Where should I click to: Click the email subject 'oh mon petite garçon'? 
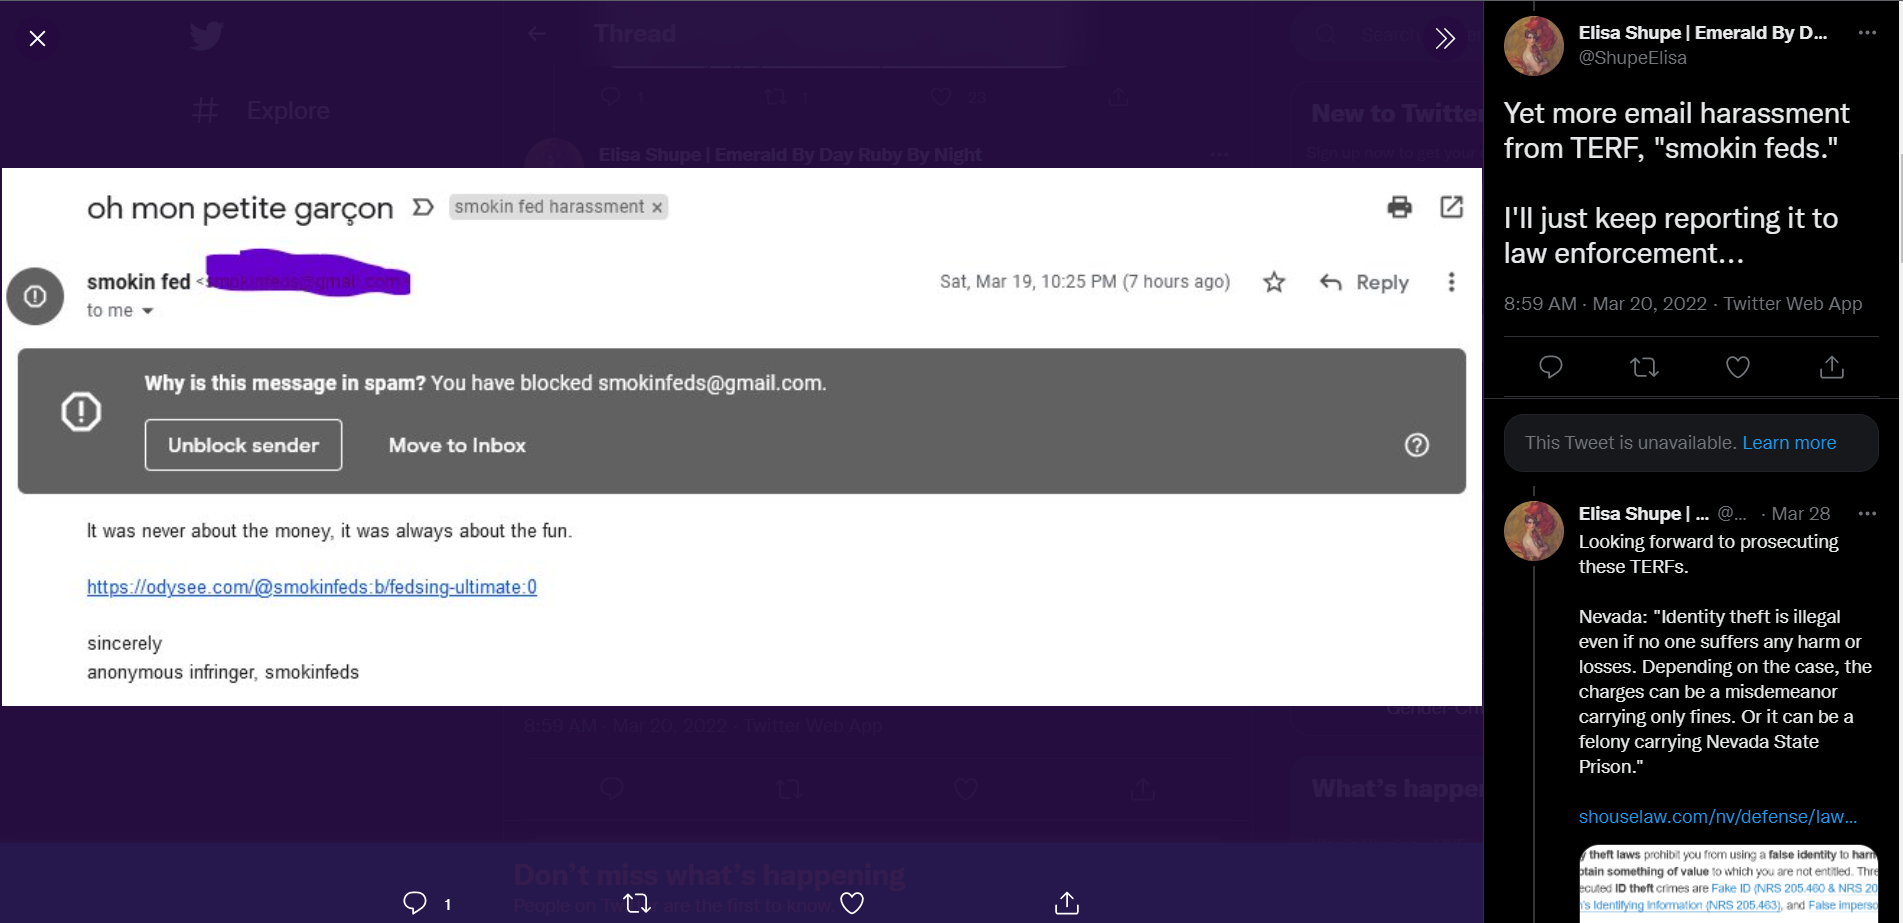click(x=240, y=208)
